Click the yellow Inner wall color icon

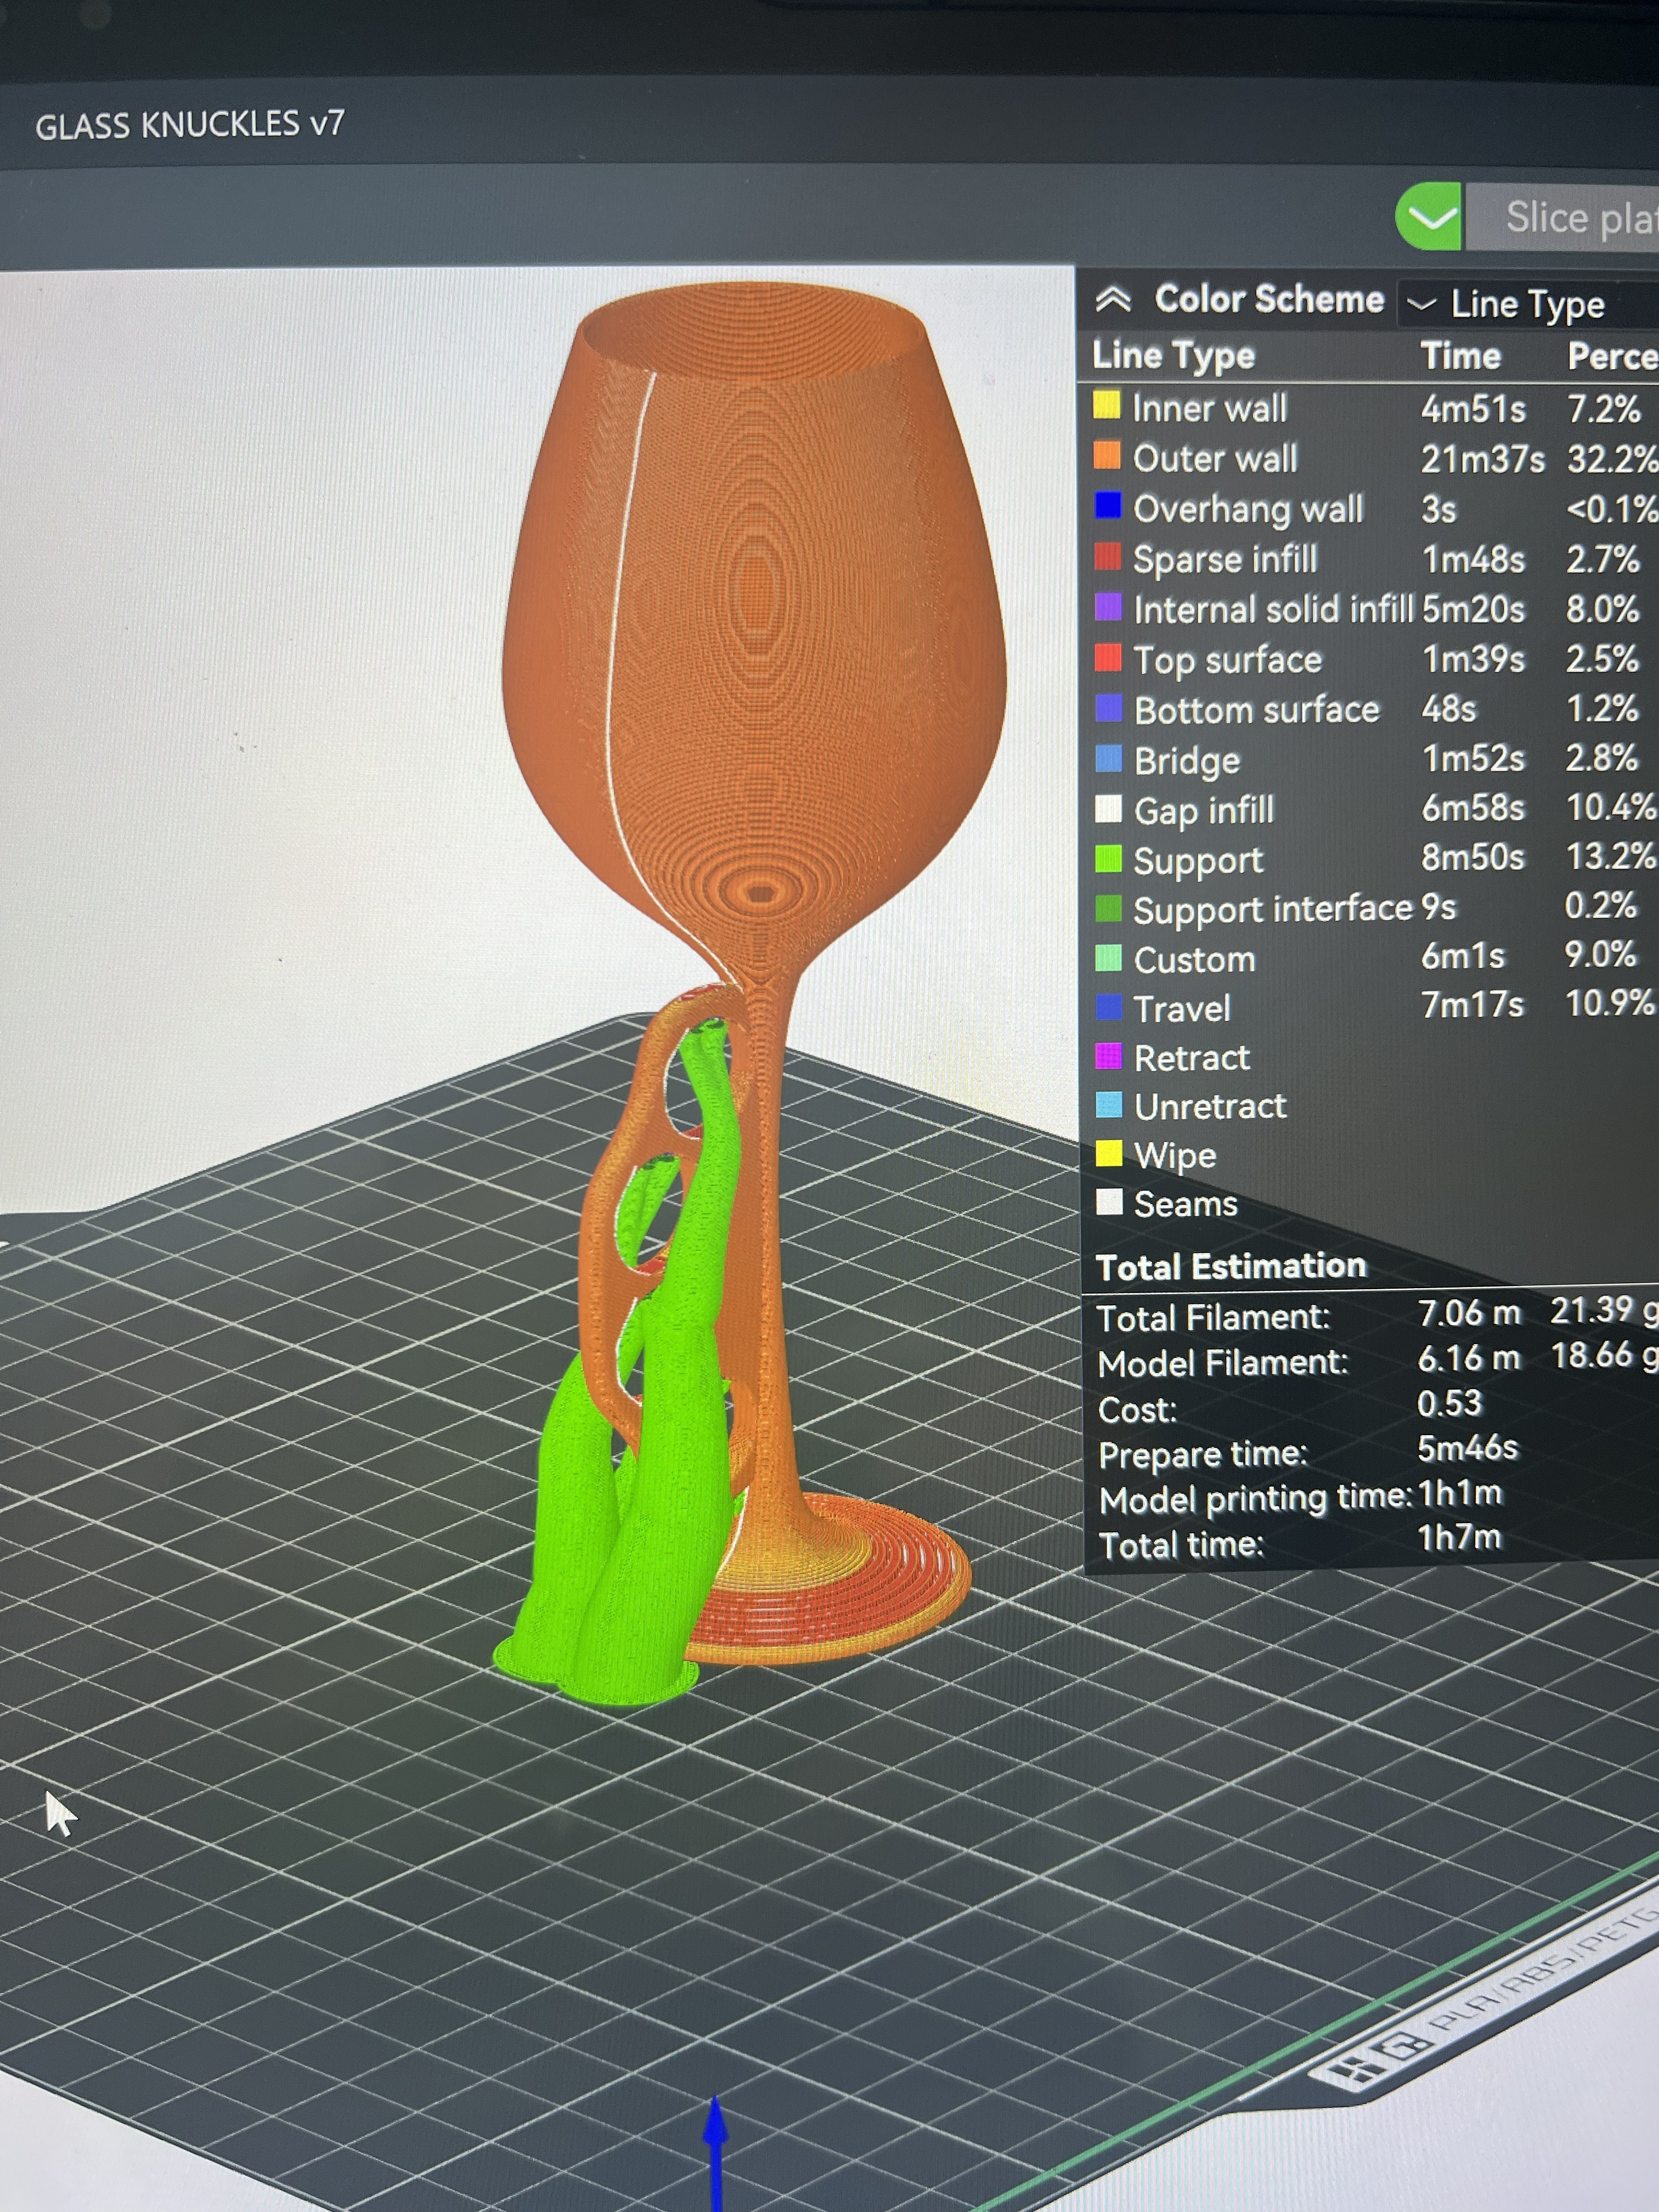tap(1106, 406)
